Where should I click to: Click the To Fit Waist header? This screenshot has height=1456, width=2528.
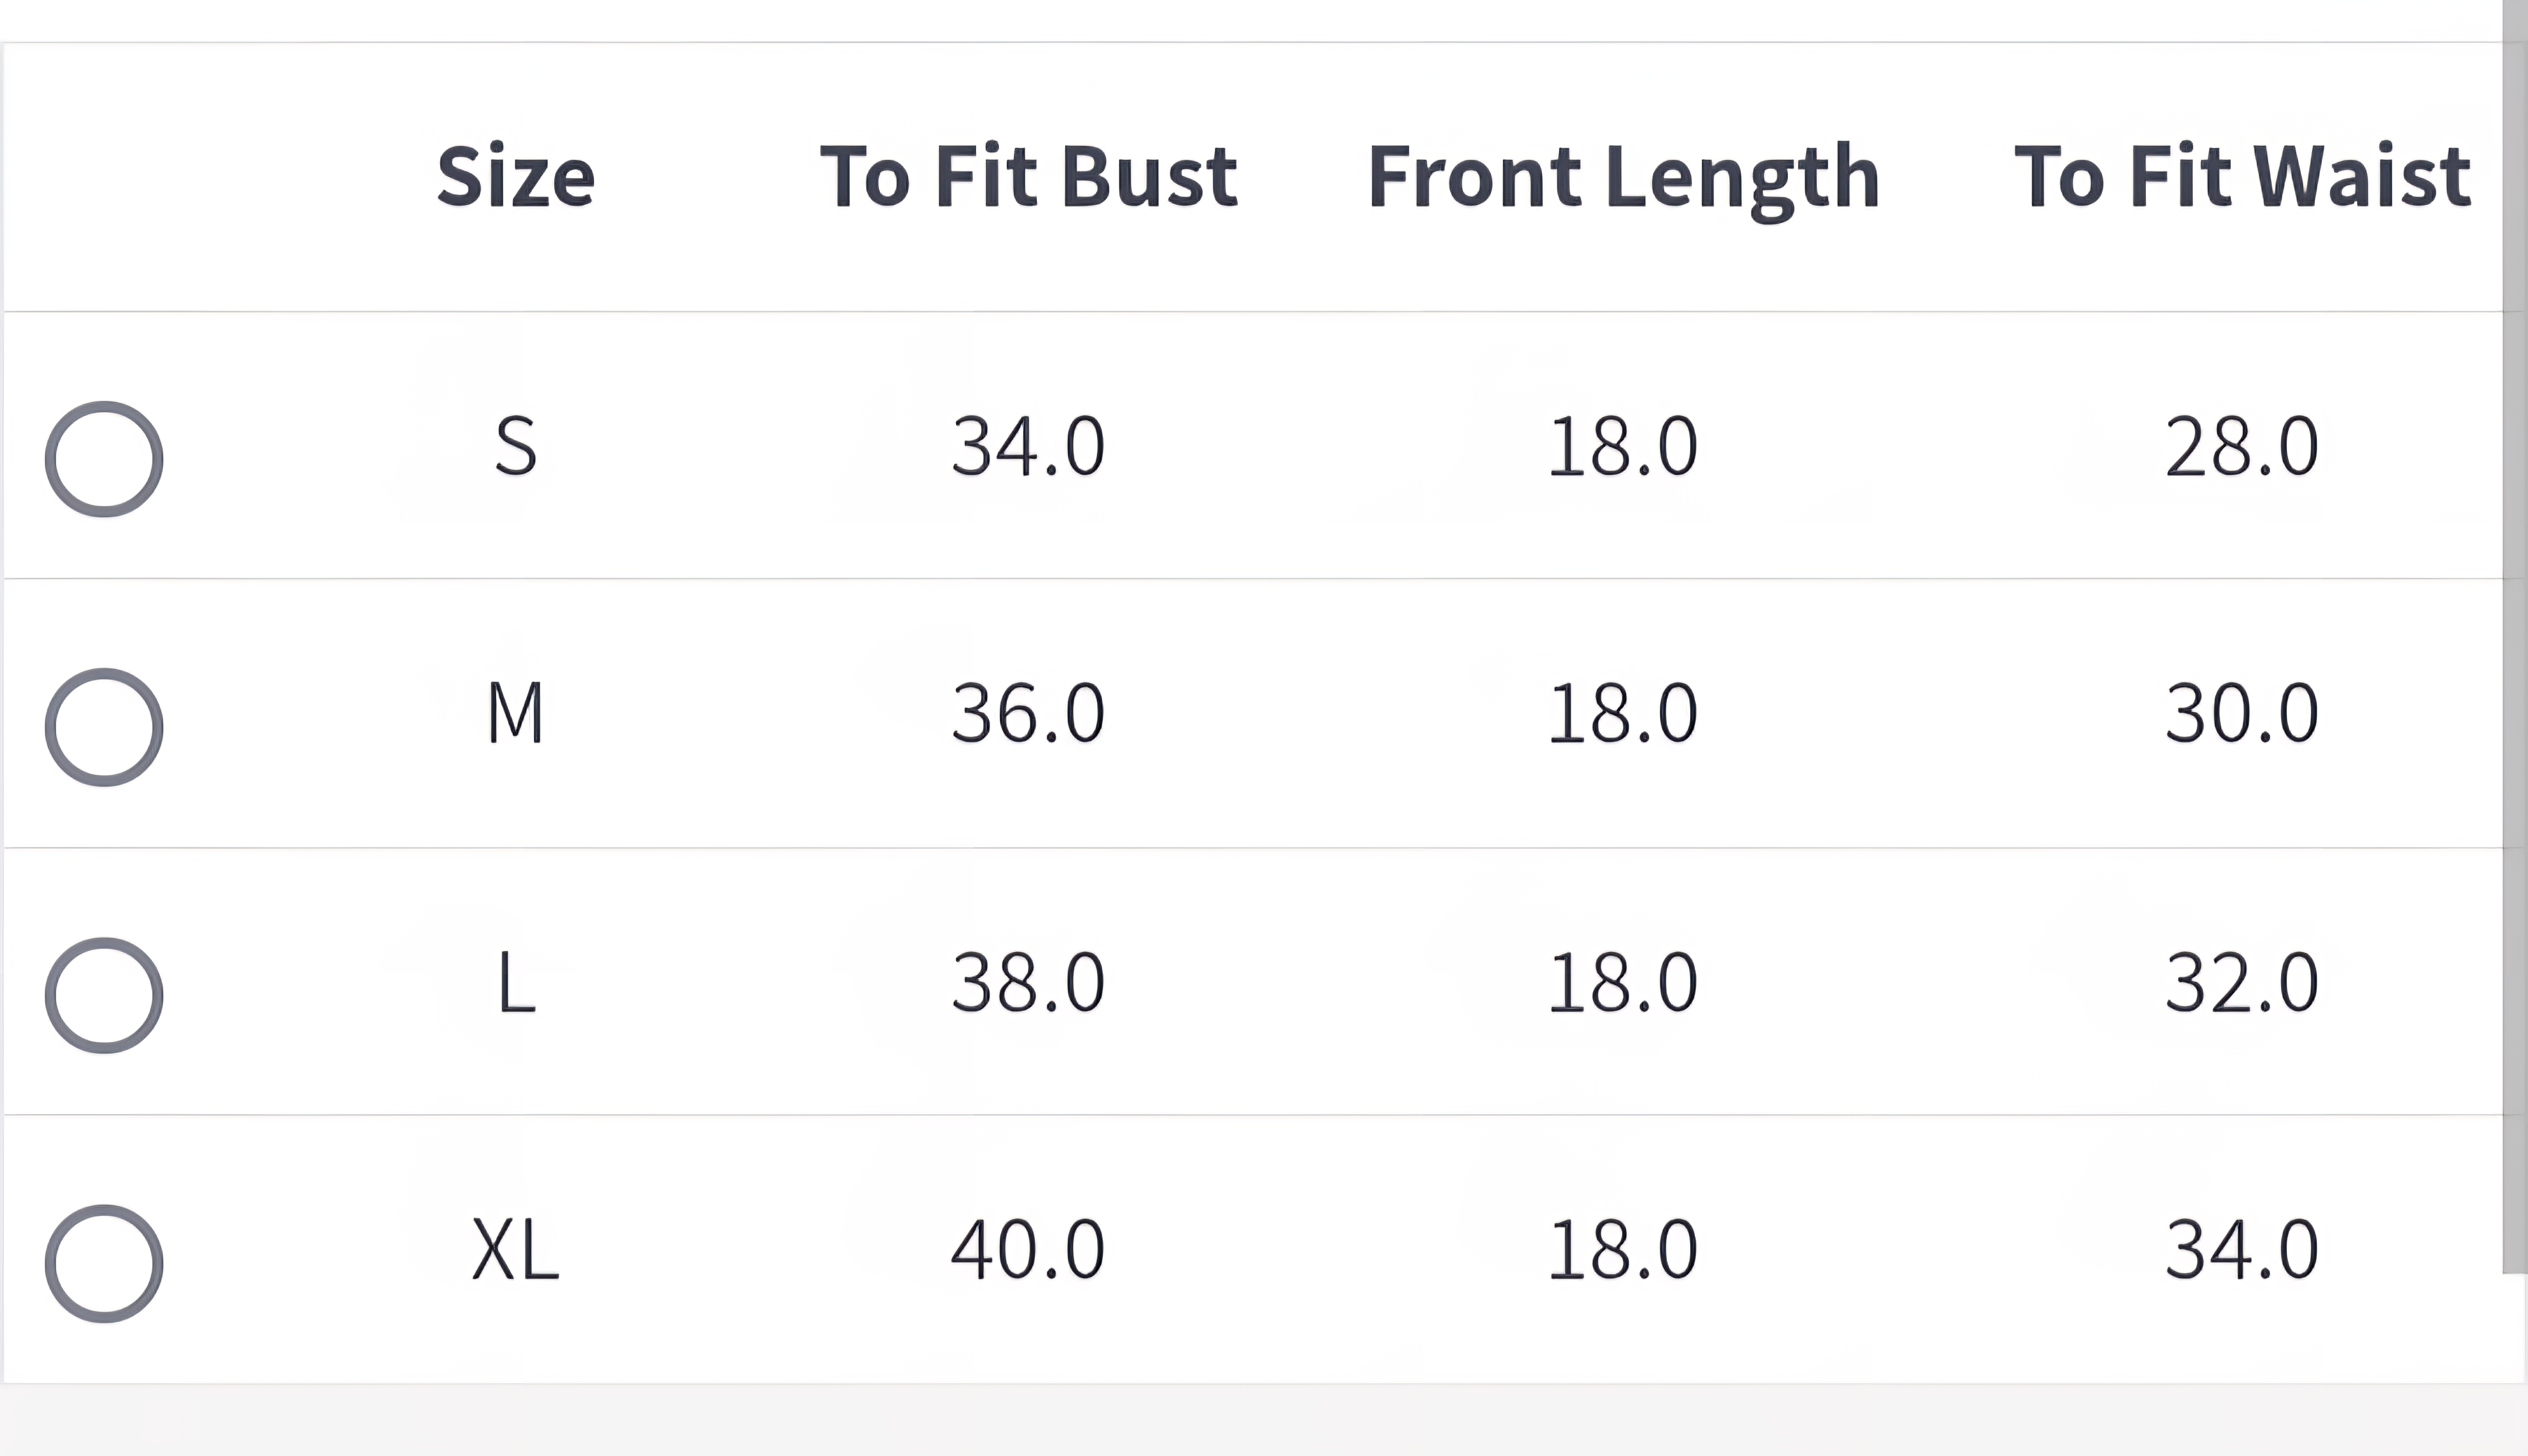tap(2241, 177)
